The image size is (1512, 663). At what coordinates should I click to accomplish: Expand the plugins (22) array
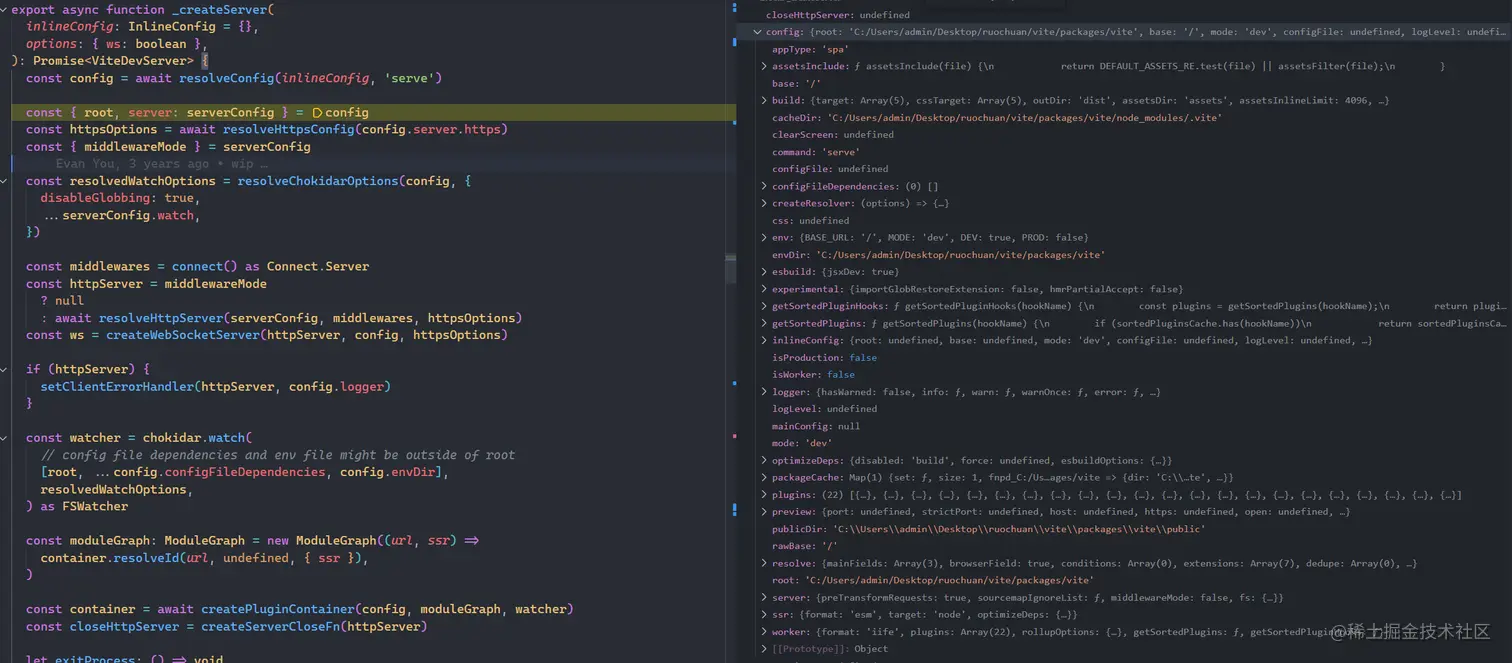[x=764, y=495]
